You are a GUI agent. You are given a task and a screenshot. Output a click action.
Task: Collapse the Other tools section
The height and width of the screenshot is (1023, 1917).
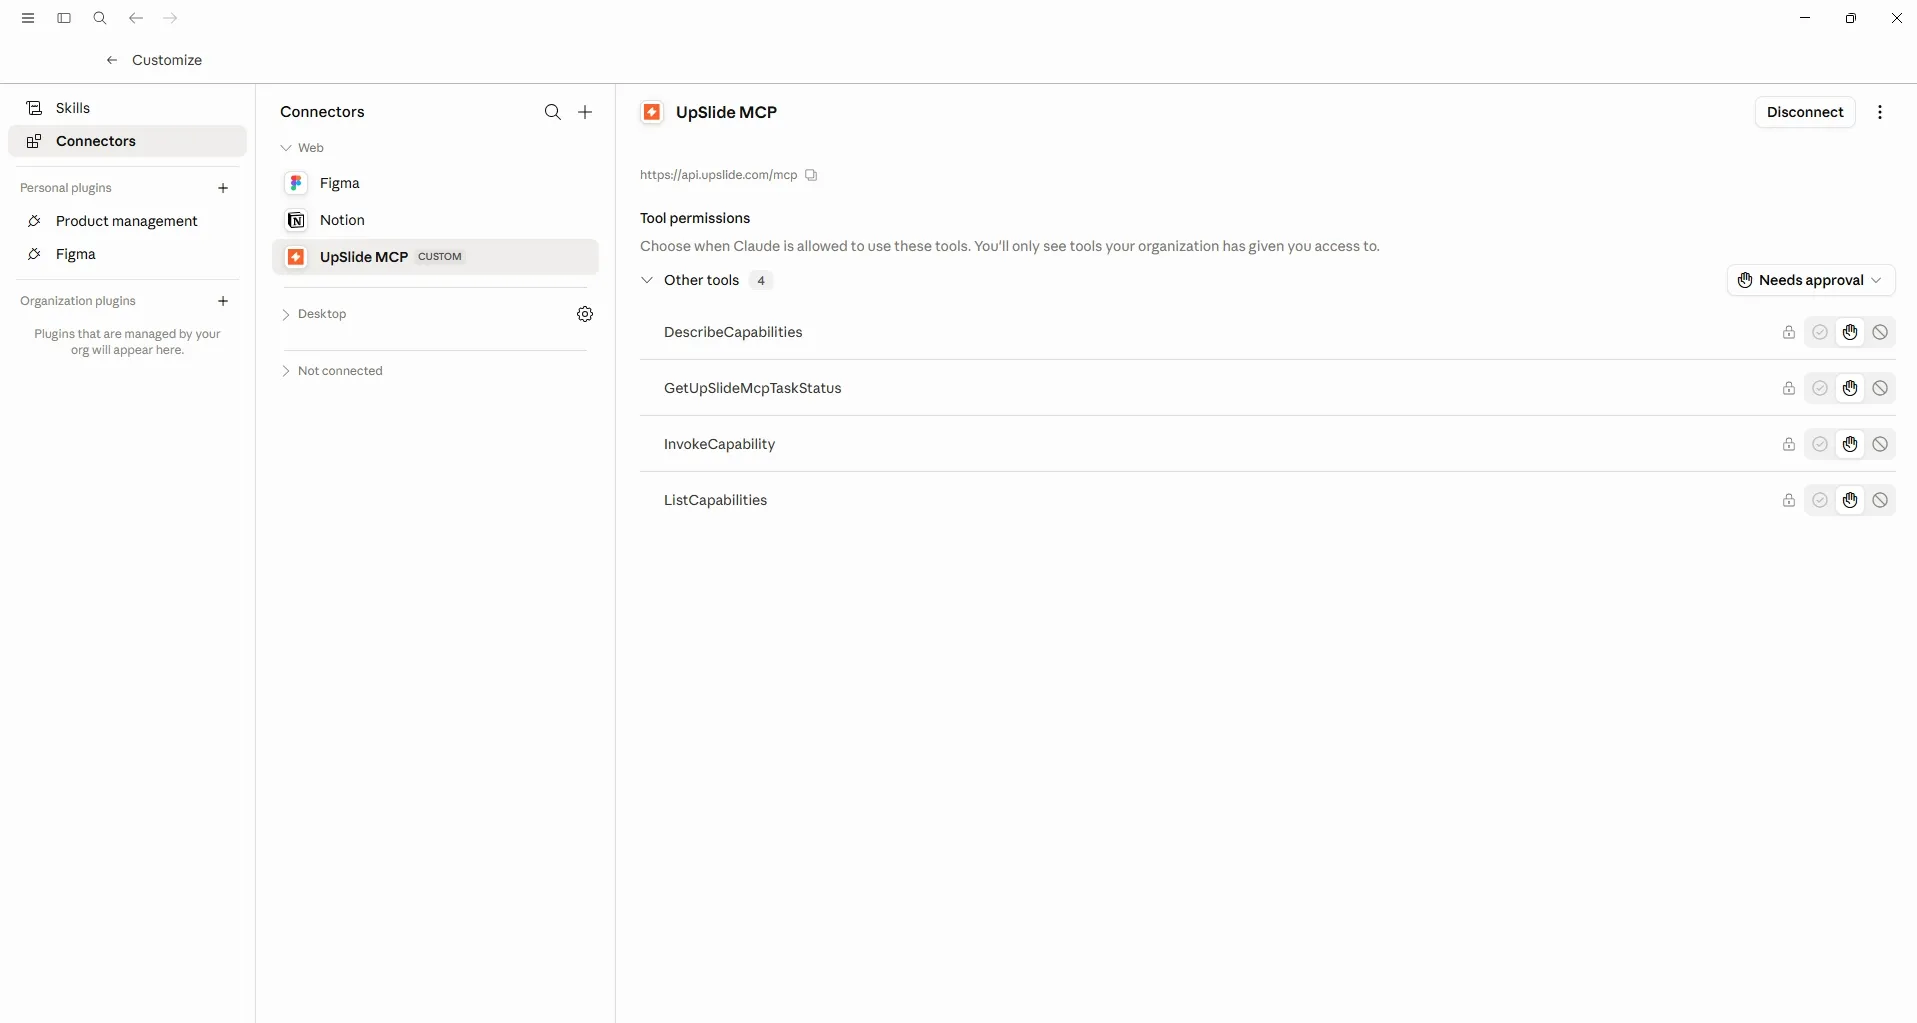(x=647, y=280)
